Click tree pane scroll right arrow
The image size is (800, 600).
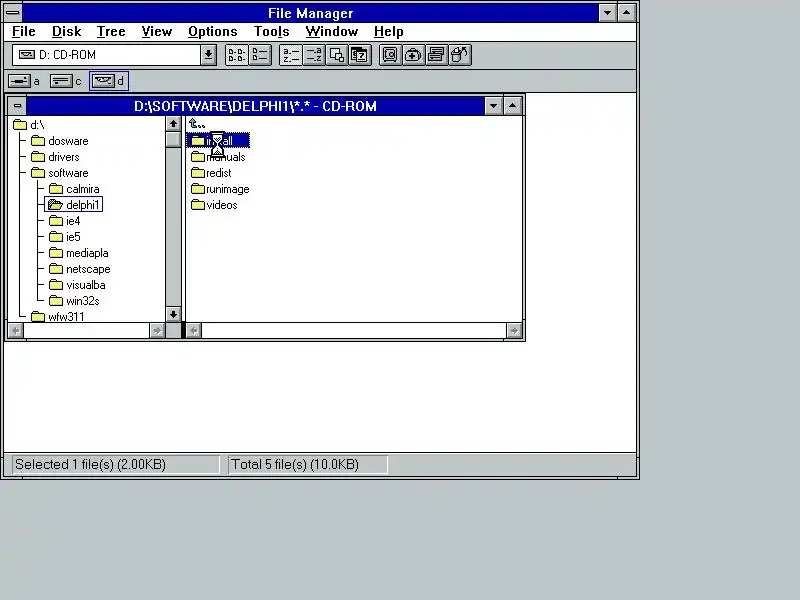tap(157, 331)
